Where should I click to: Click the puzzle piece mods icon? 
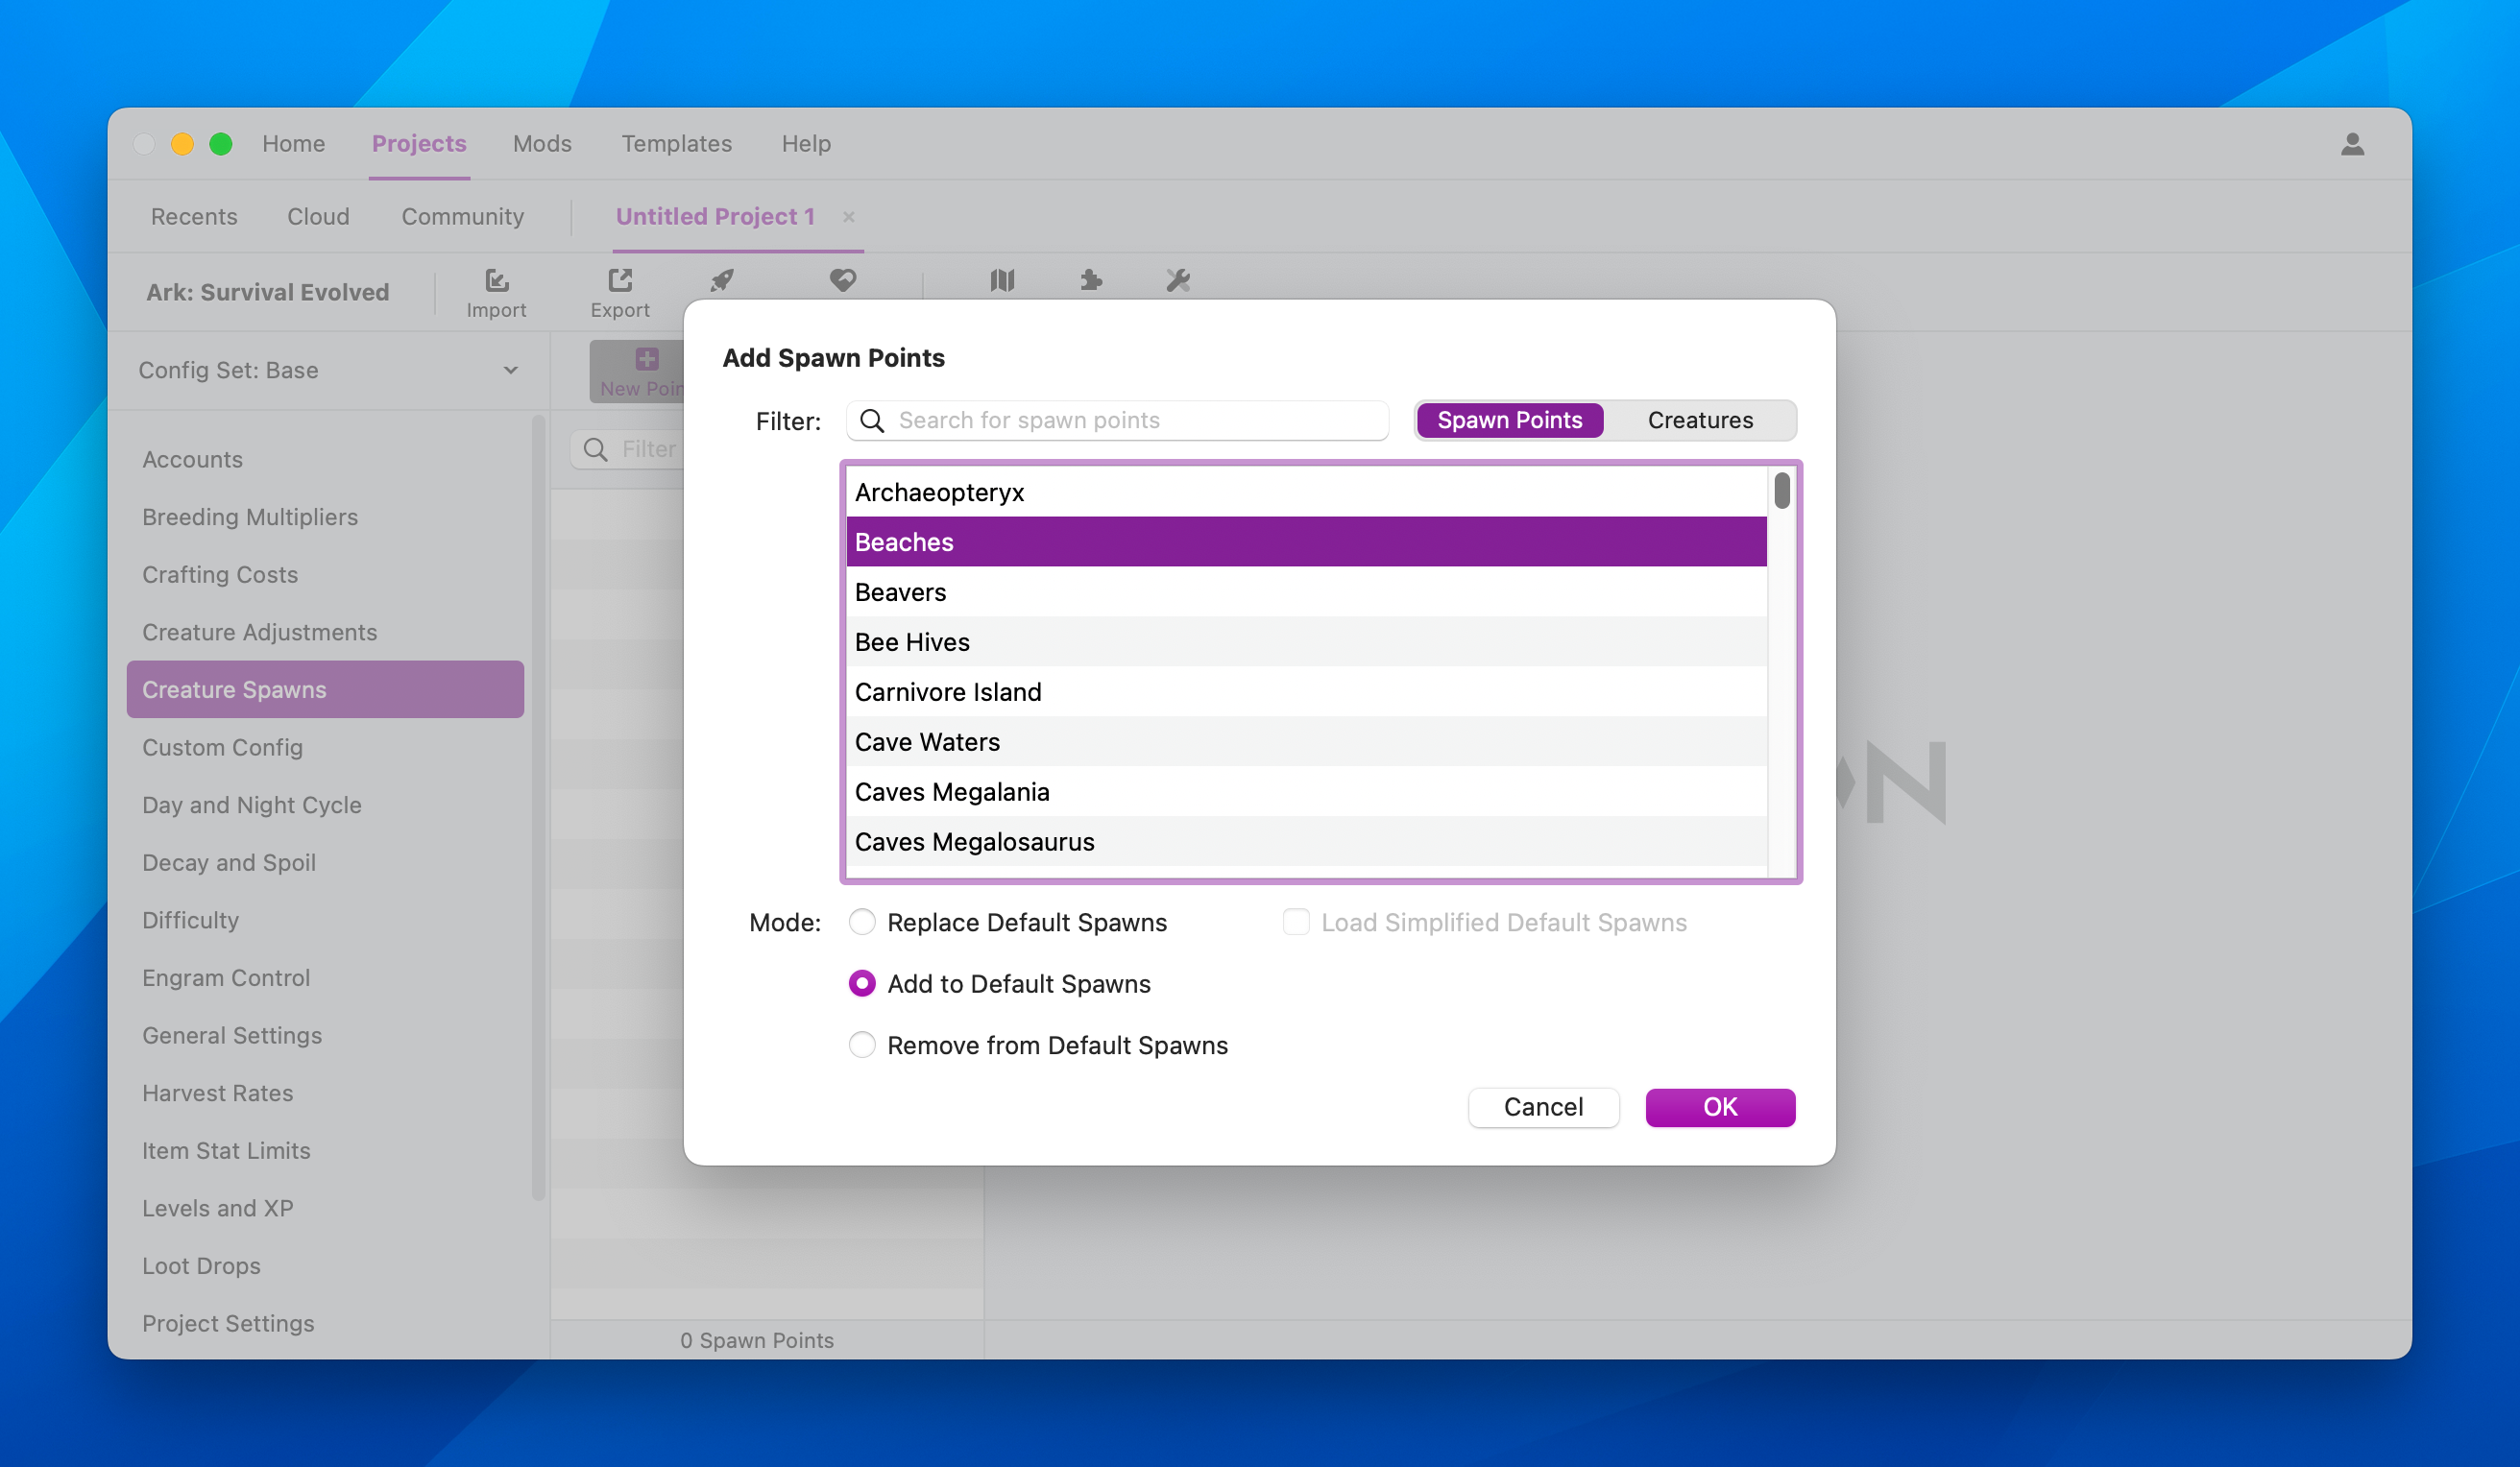click(x=1091, y=280)
